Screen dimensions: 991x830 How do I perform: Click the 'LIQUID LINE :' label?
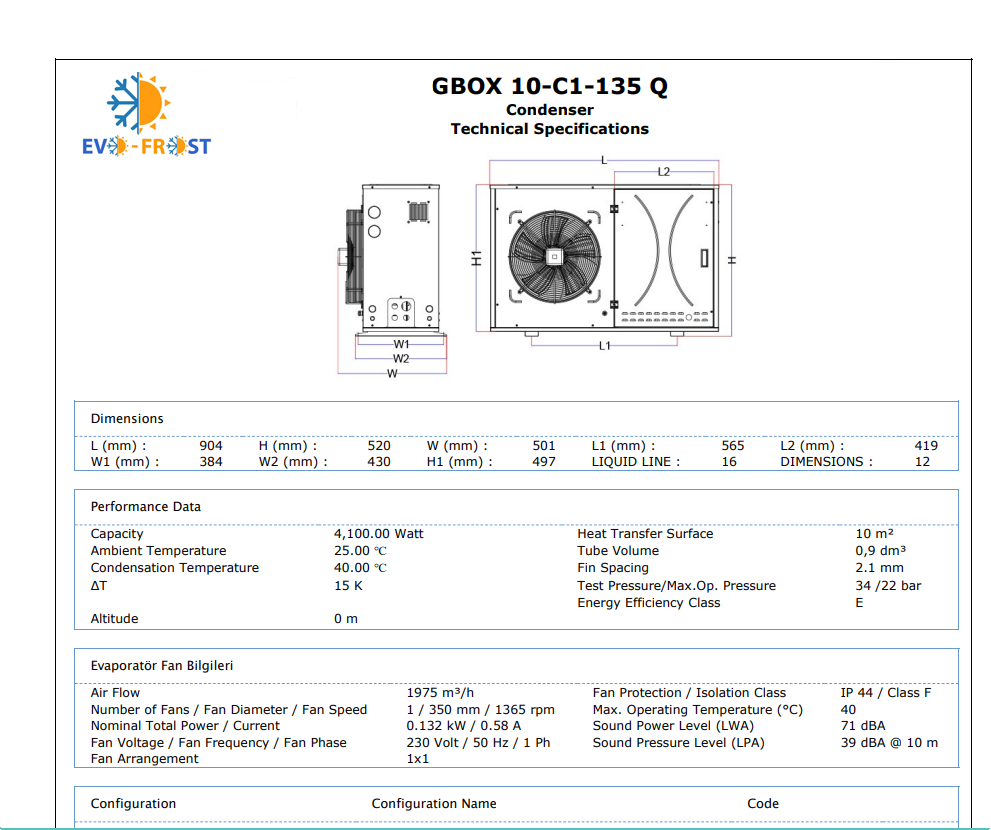(636, 462)
